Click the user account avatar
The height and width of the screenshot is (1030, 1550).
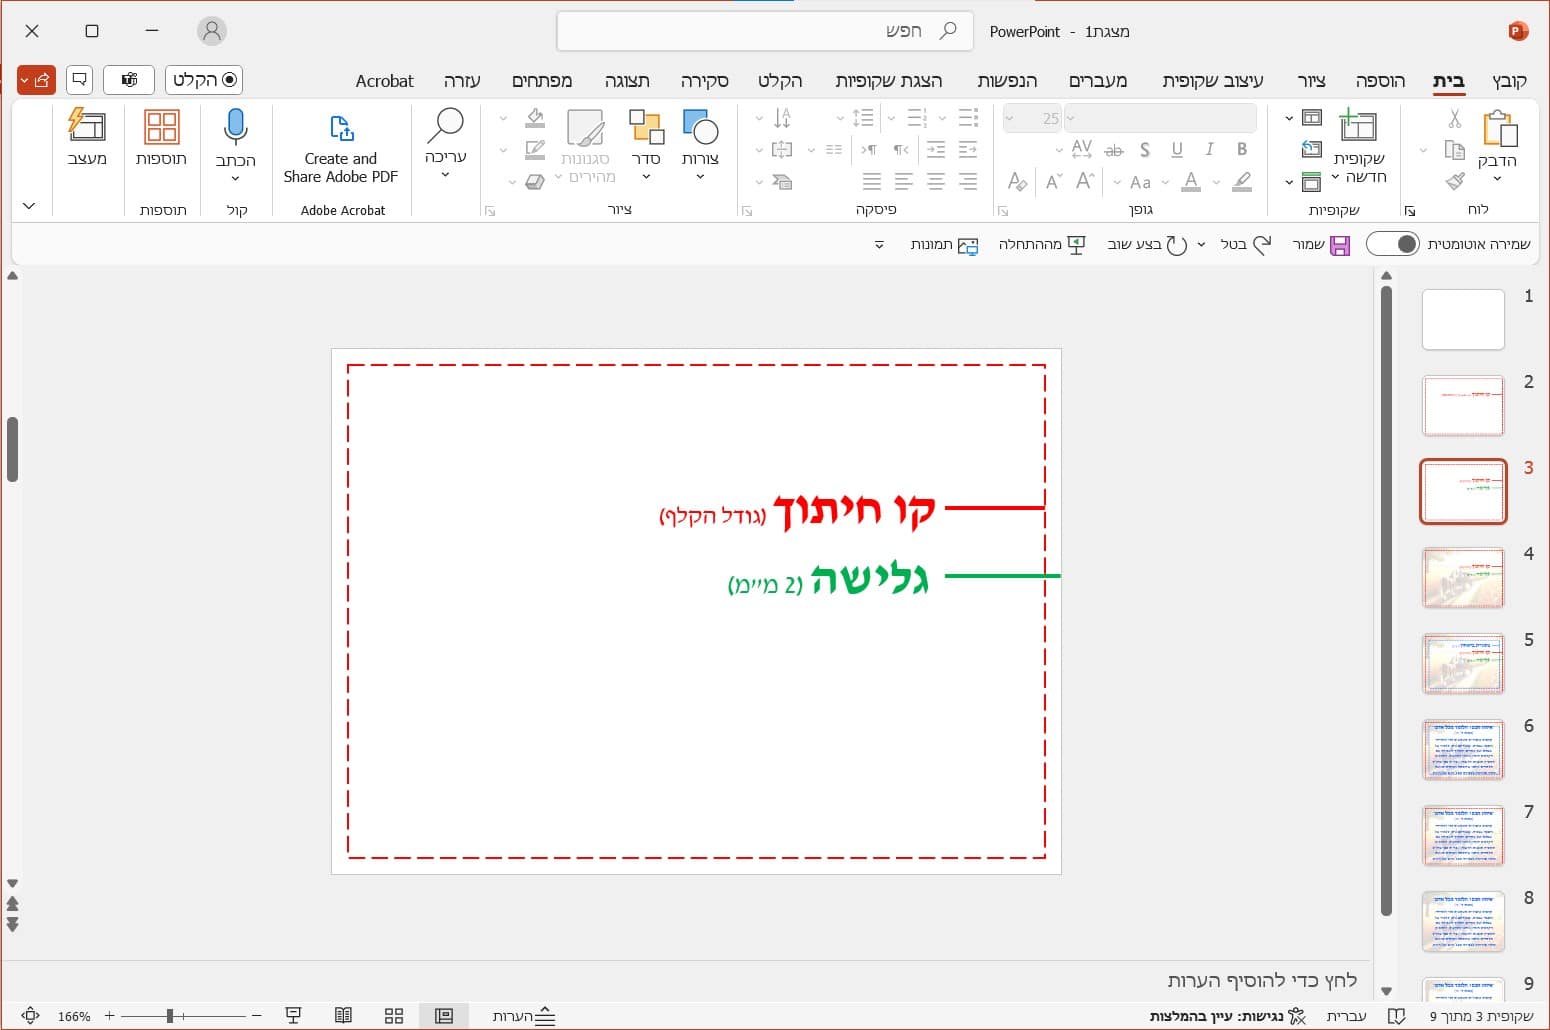click(x=212, y=31)
